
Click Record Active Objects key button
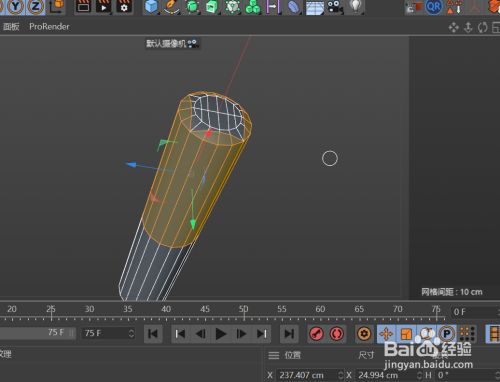[x=316, y=334]
